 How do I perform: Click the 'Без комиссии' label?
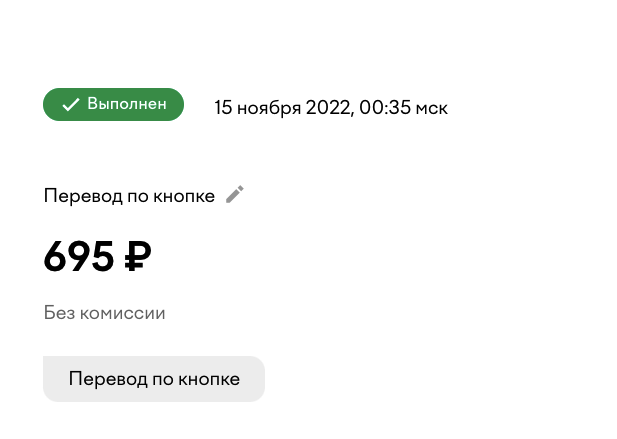coord(104,313)
